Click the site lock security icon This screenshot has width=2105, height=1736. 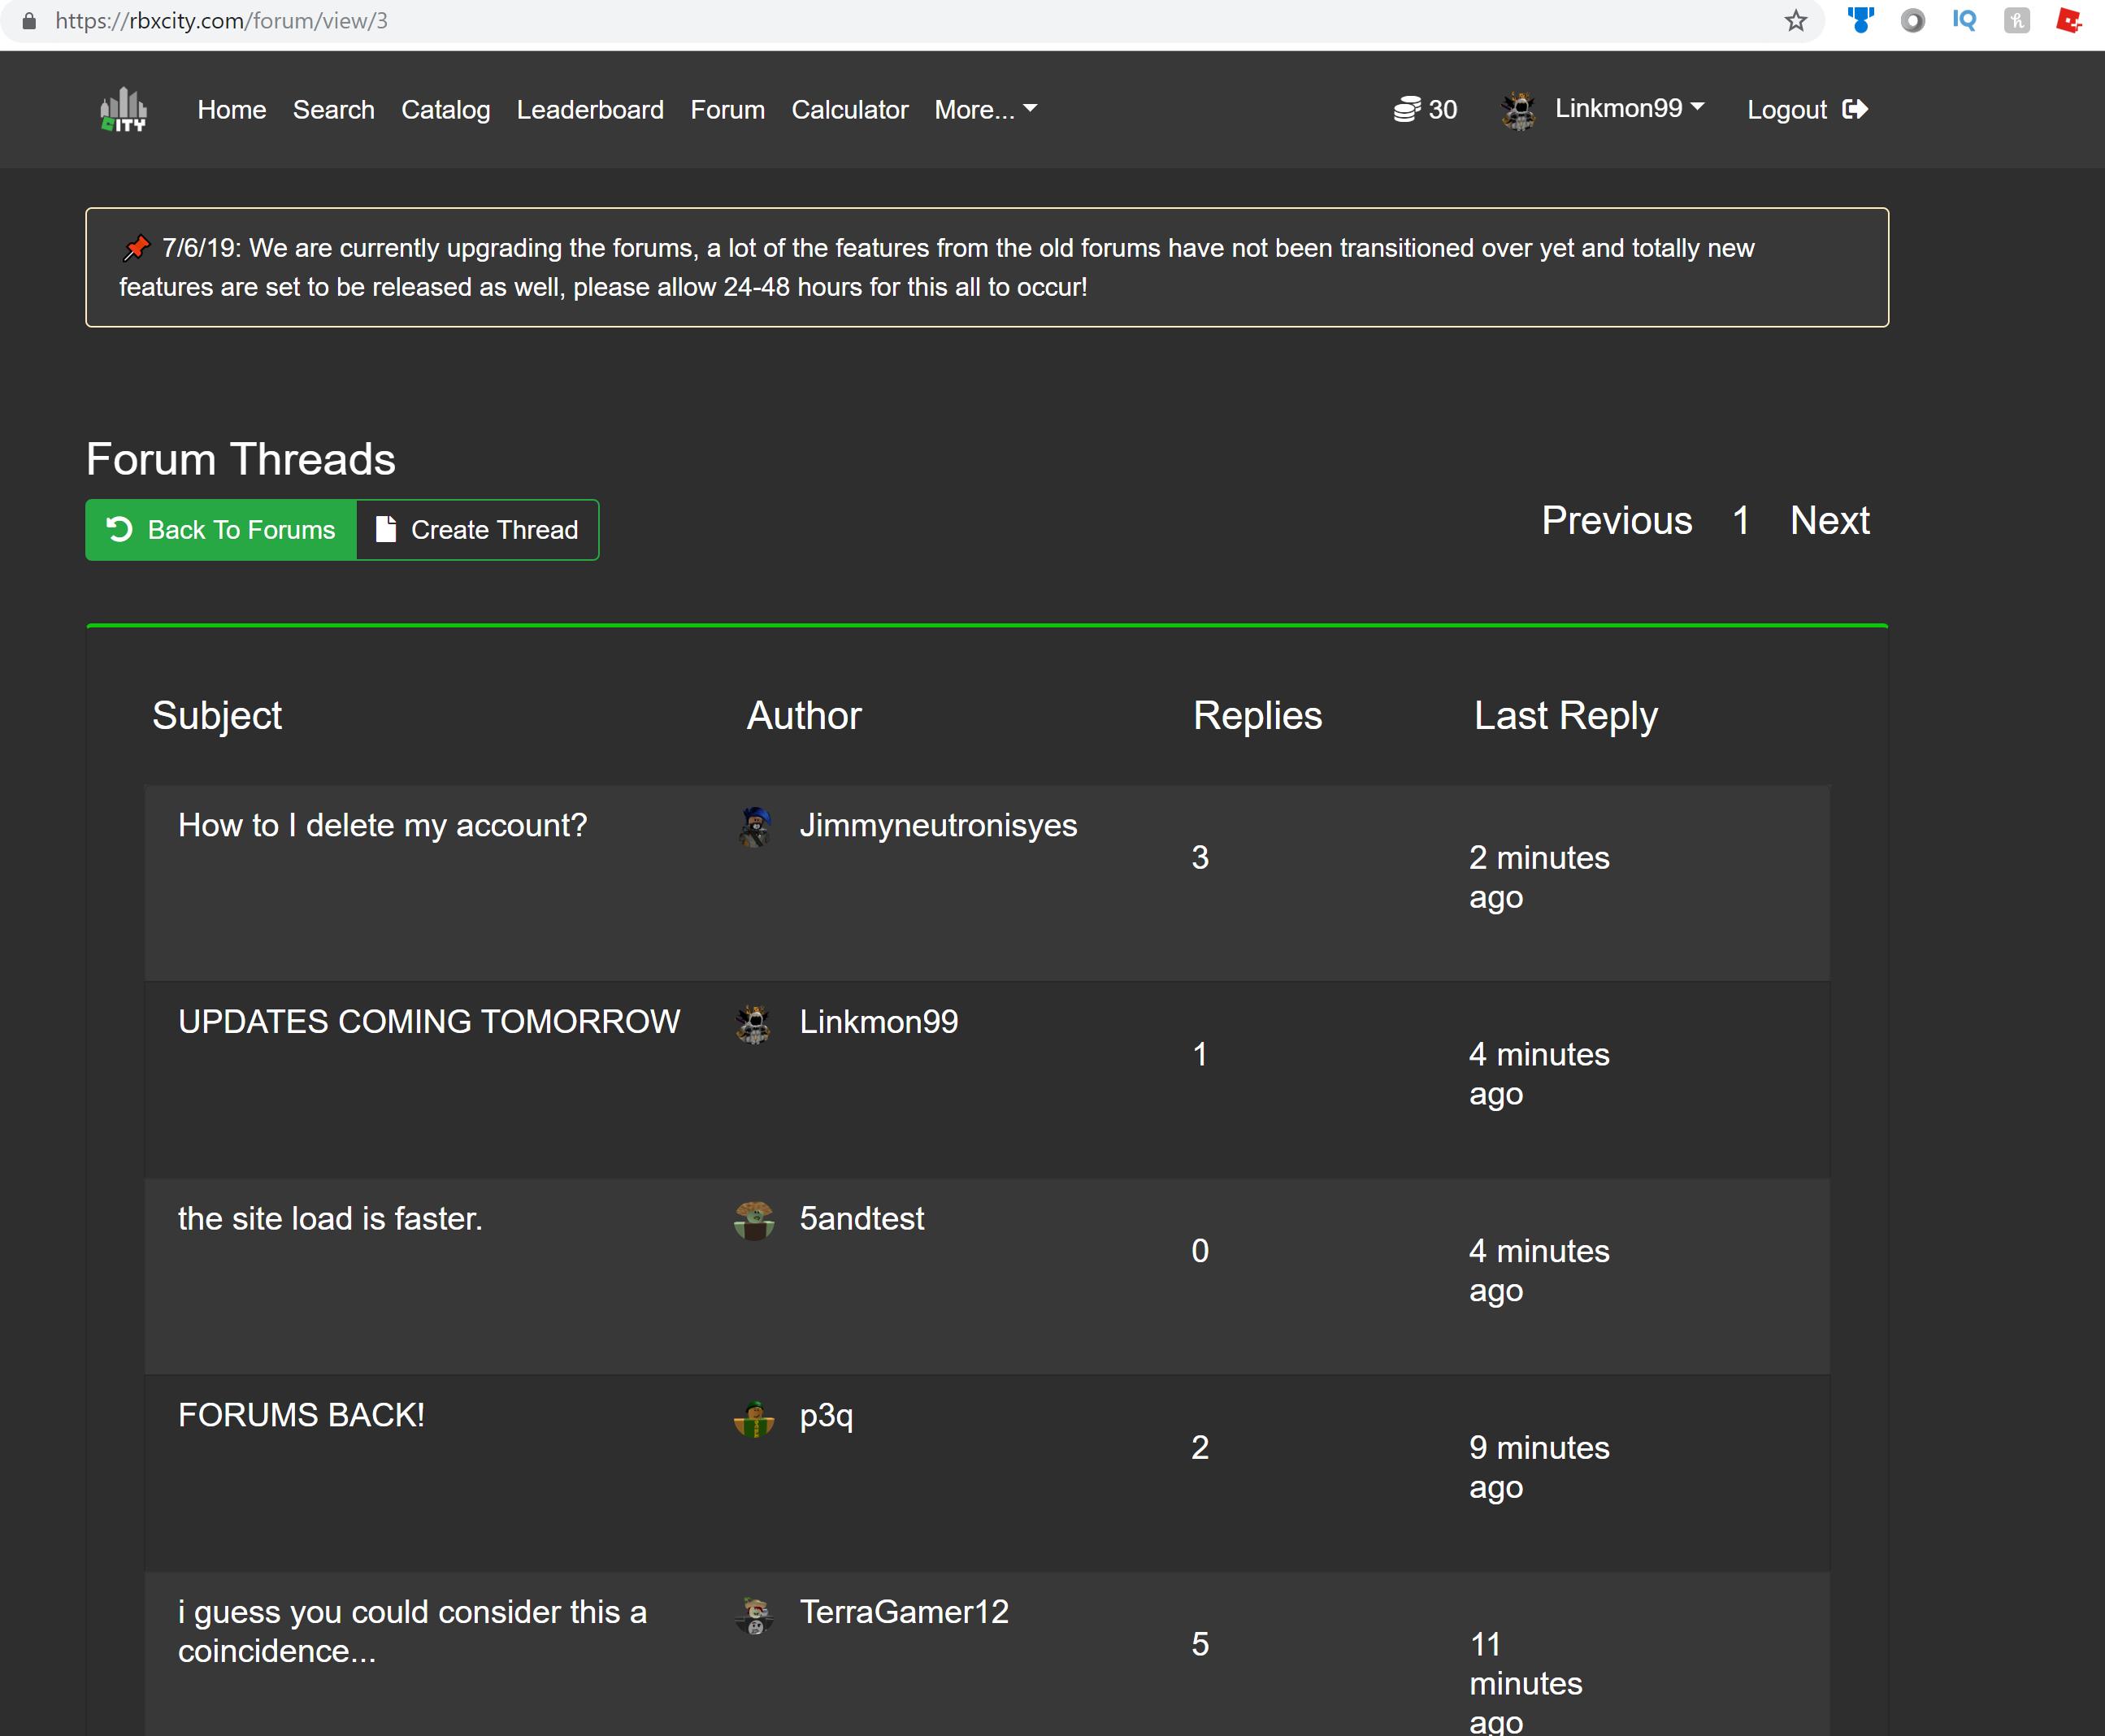point(29,21)
